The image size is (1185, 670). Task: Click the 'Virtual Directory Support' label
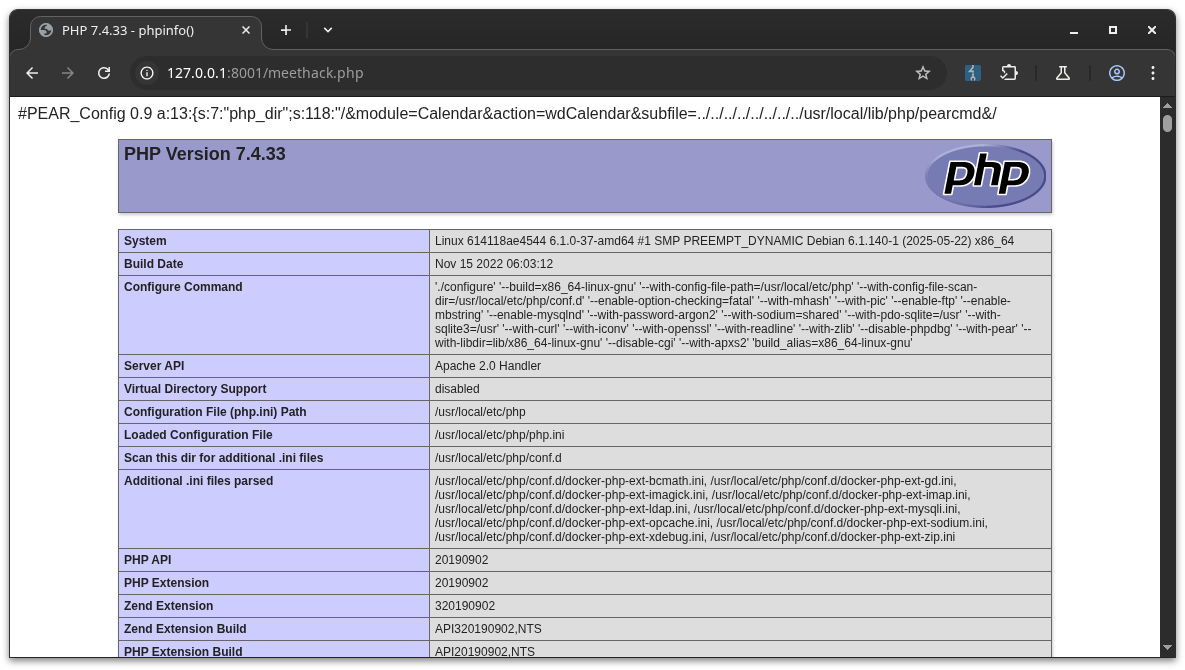195,389
